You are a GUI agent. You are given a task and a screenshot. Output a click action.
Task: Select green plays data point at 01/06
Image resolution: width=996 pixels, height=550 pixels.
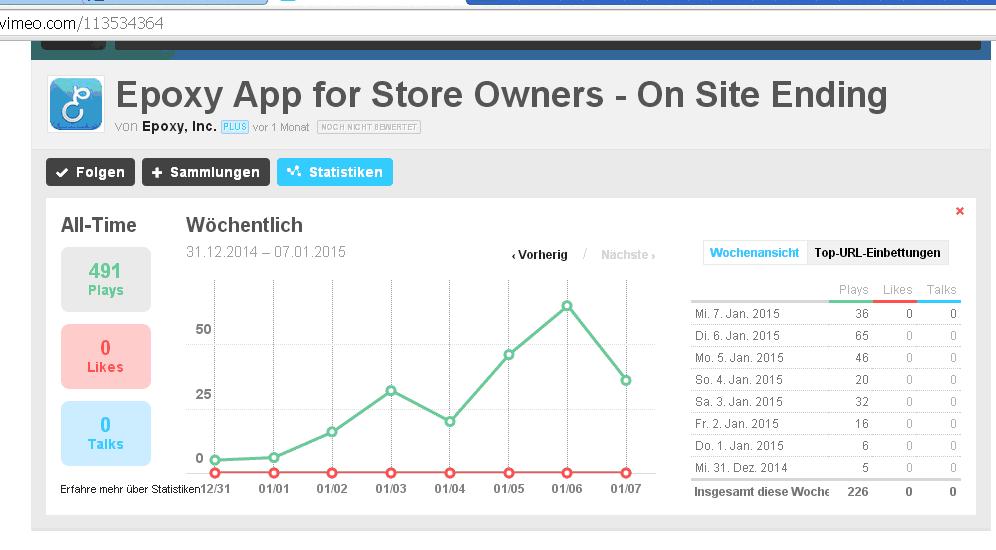[x=567, y=306]
